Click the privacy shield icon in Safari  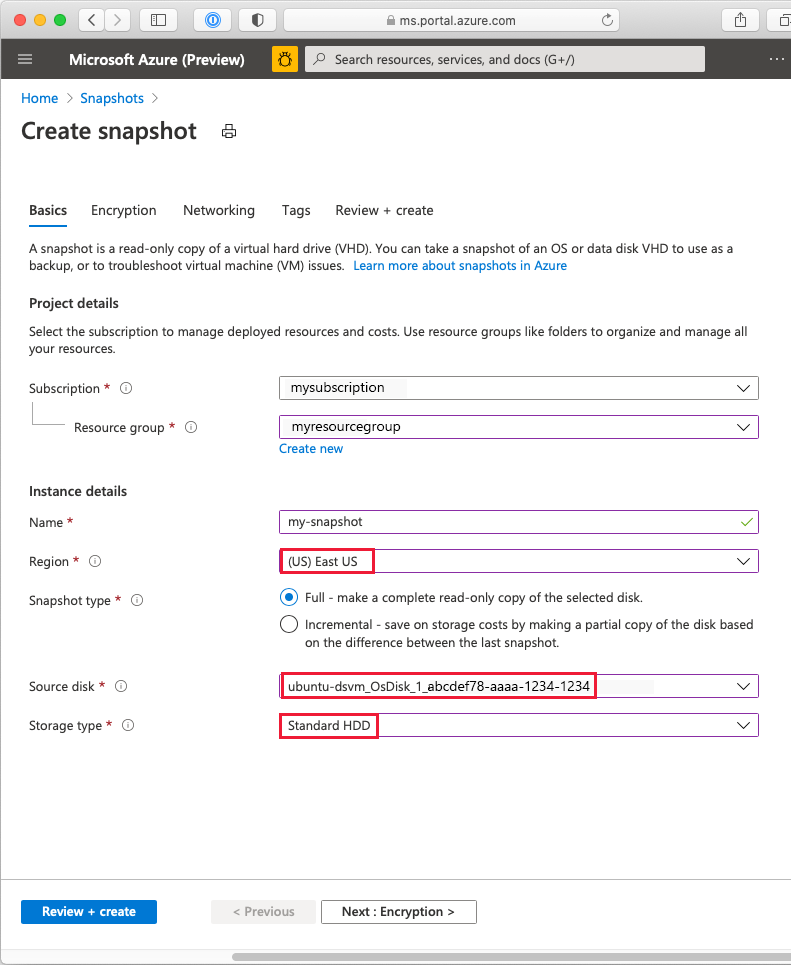pyautogui.click(x=258, y=20)
